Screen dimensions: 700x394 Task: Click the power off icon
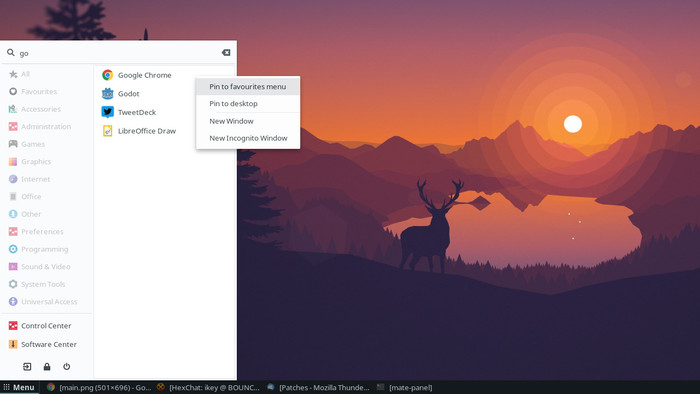[67, 367]
